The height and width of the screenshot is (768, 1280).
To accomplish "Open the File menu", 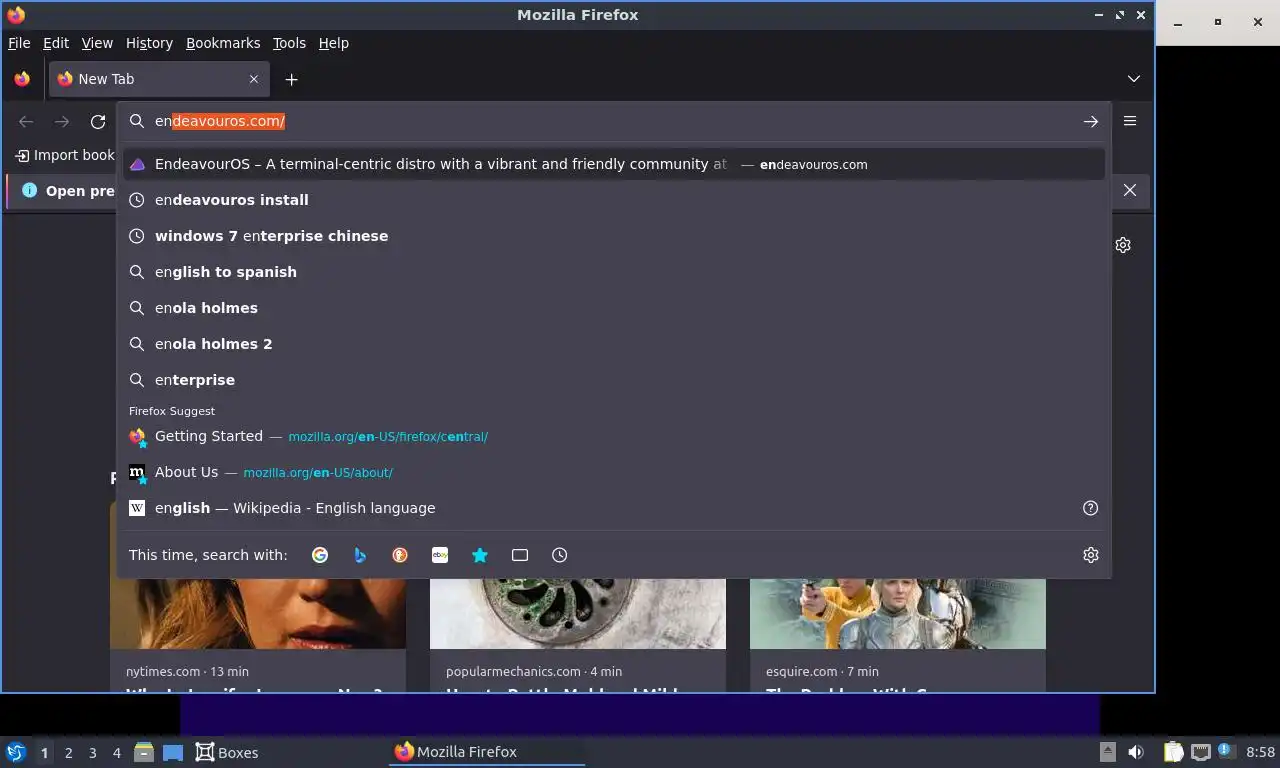I will pyautogui.click(x=19, y=43).
